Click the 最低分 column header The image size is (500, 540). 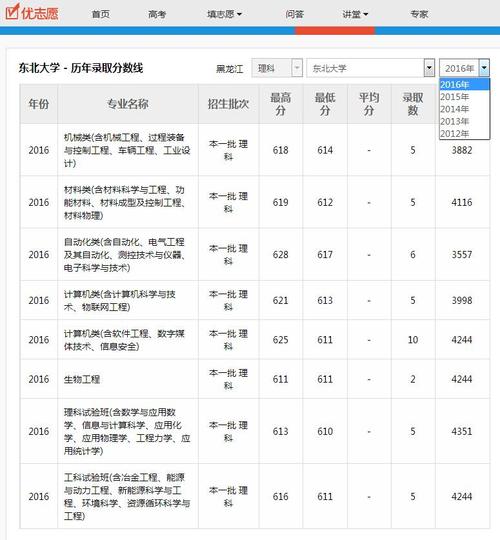[325, 104]
